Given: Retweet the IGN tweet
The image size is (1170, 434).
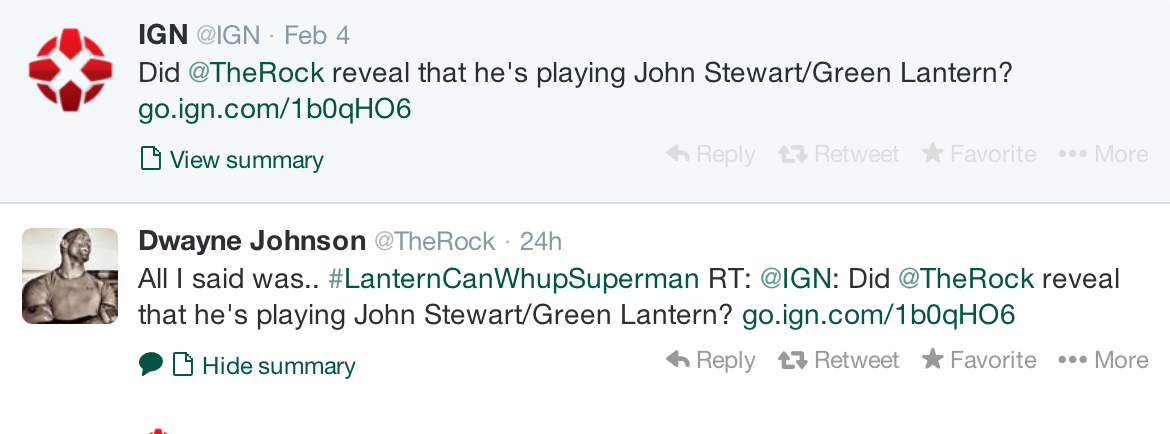Looking at the screenshot, I should 839,154.
